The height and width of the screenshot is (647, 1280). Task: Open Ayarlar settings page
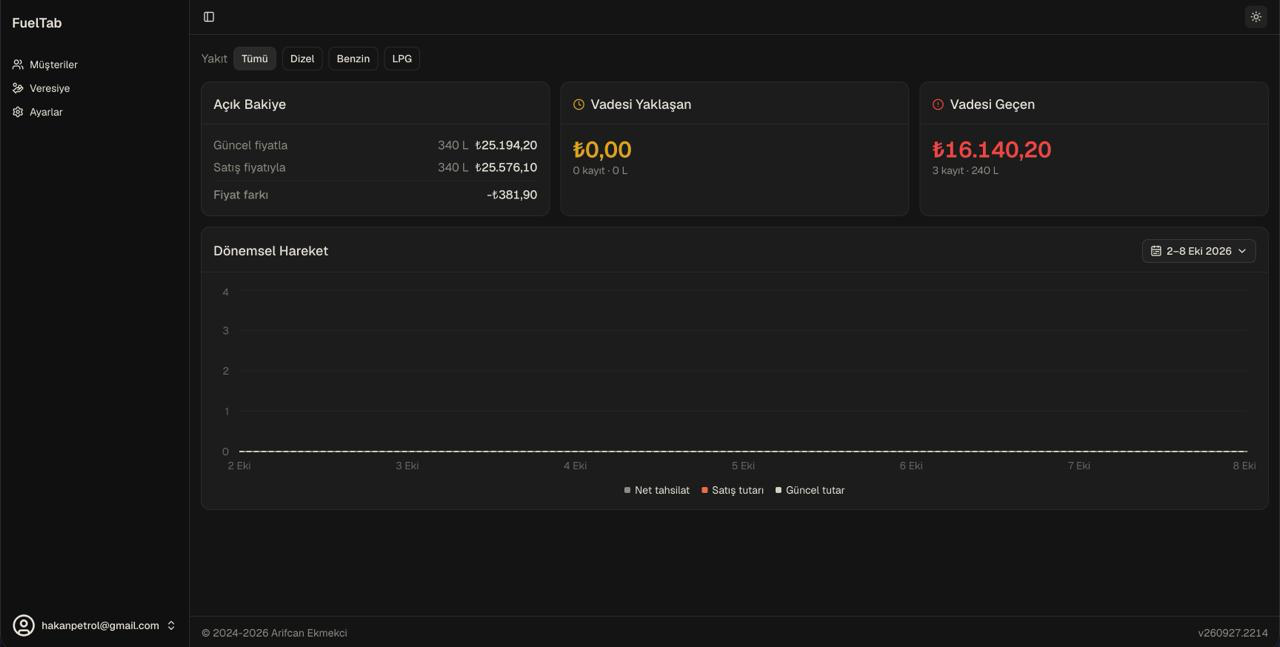94,112
